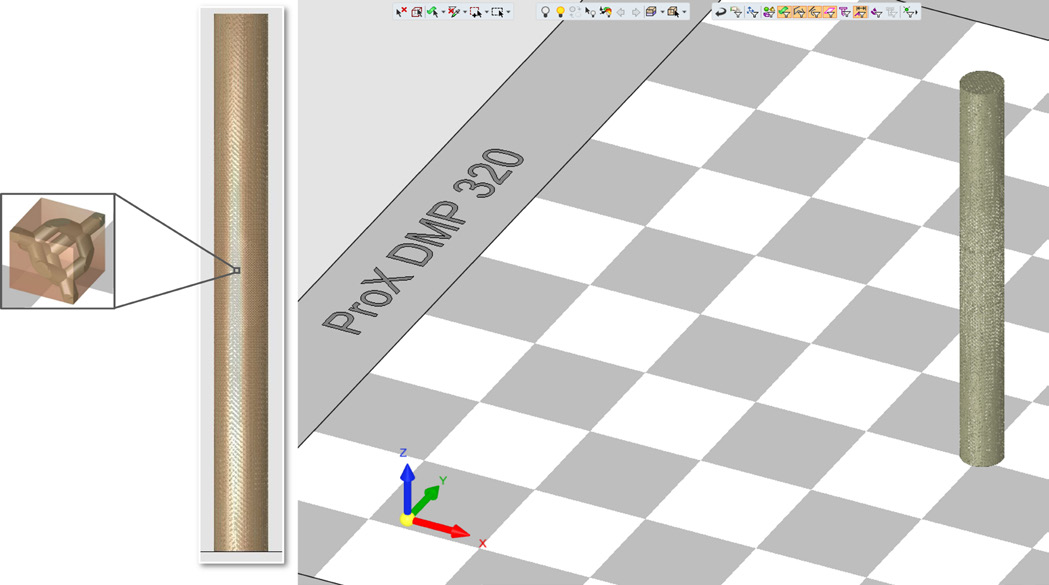This screenshot has width=1049, height=585.
Task: Choose the green checkmark selection tool
Action: (x=433, y=12)
